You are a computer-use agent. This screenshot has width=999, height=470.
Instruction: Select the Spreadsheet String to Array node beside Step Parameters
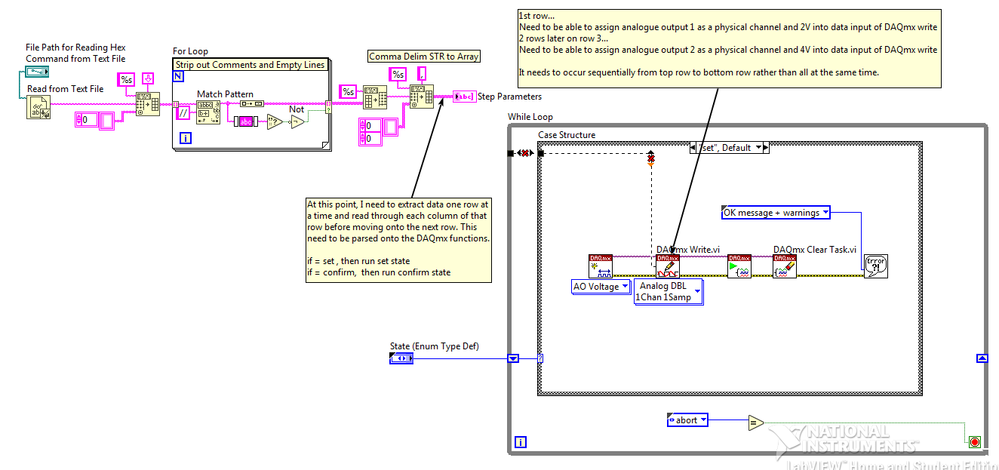[421, 97]
